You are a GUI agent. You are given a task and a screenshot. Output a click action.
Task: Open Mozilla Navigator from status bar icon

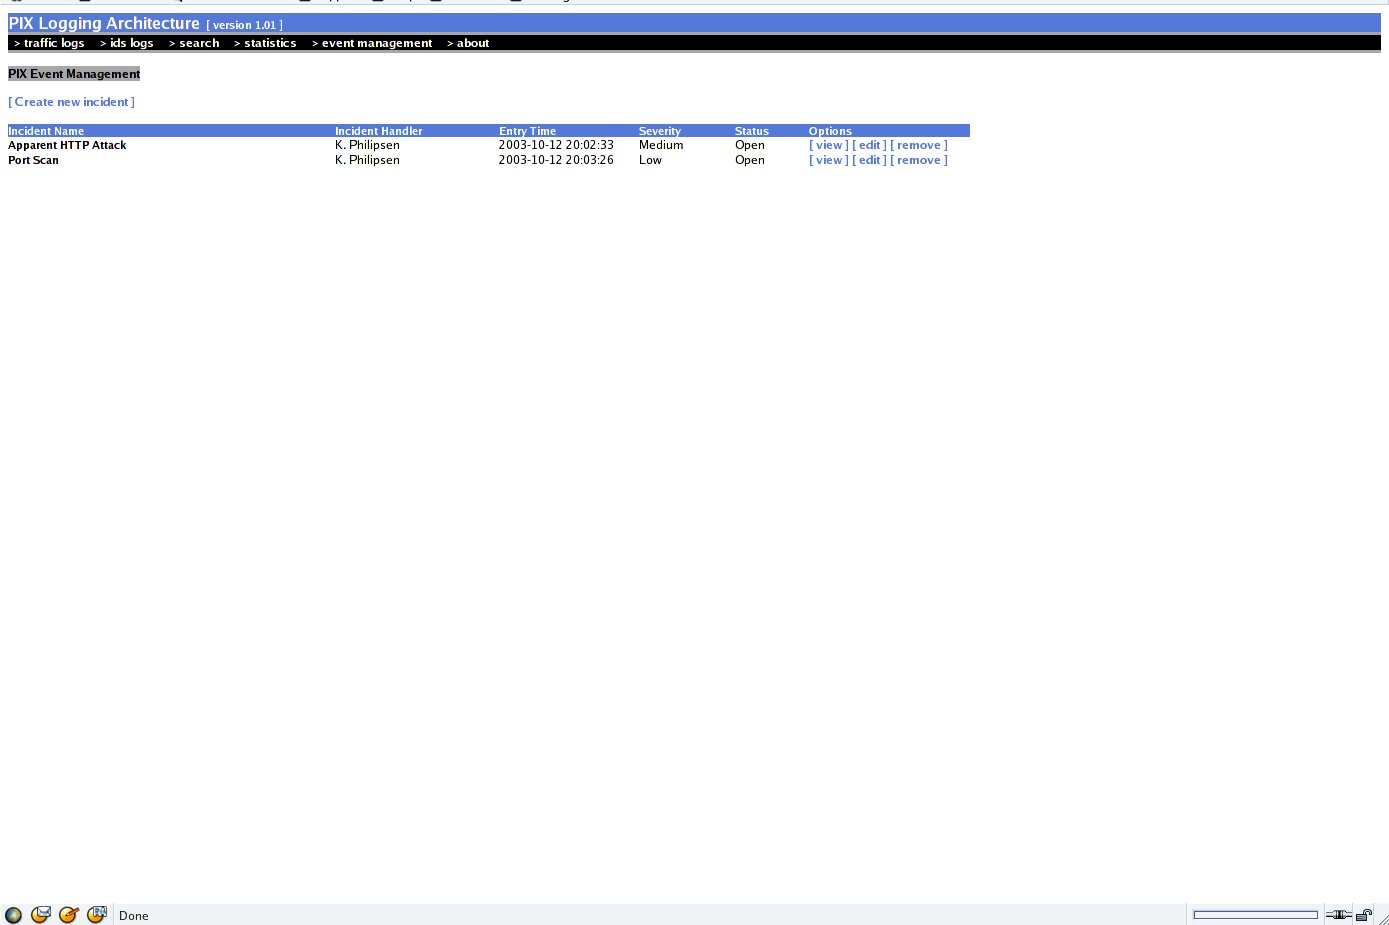(x=13, y=915)
